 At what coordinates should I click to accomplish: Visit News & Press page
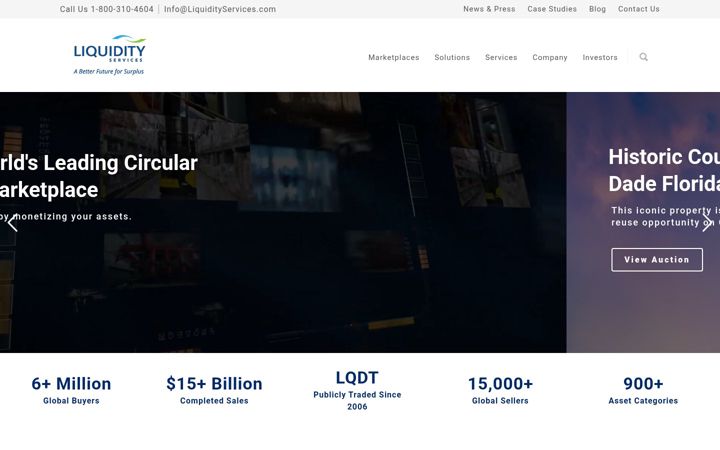click(x=489, y=9)
